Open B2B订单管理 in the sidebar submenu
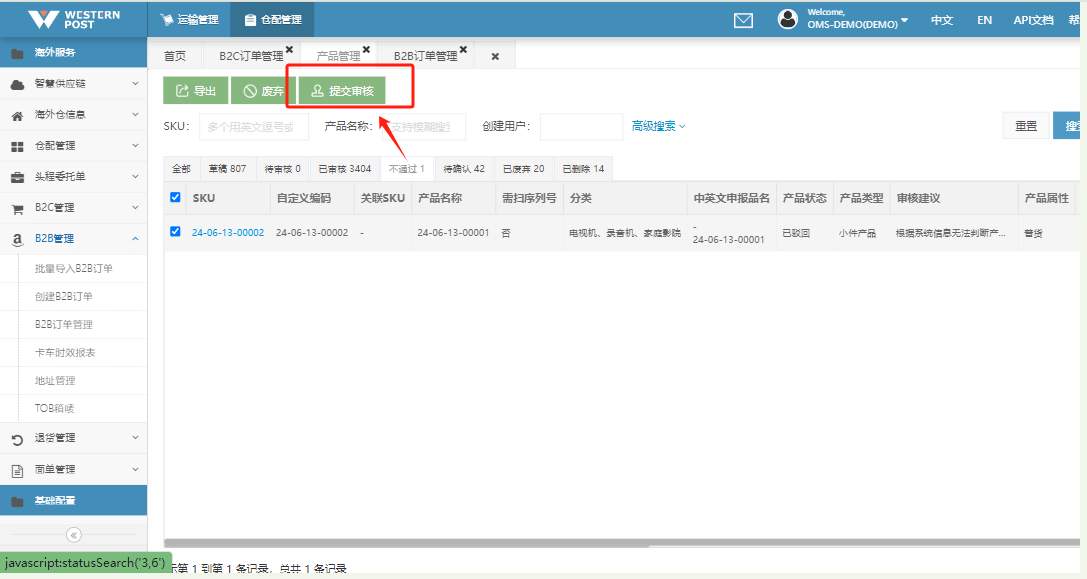Screen dimensions: 1087x579 pos(64,325)
